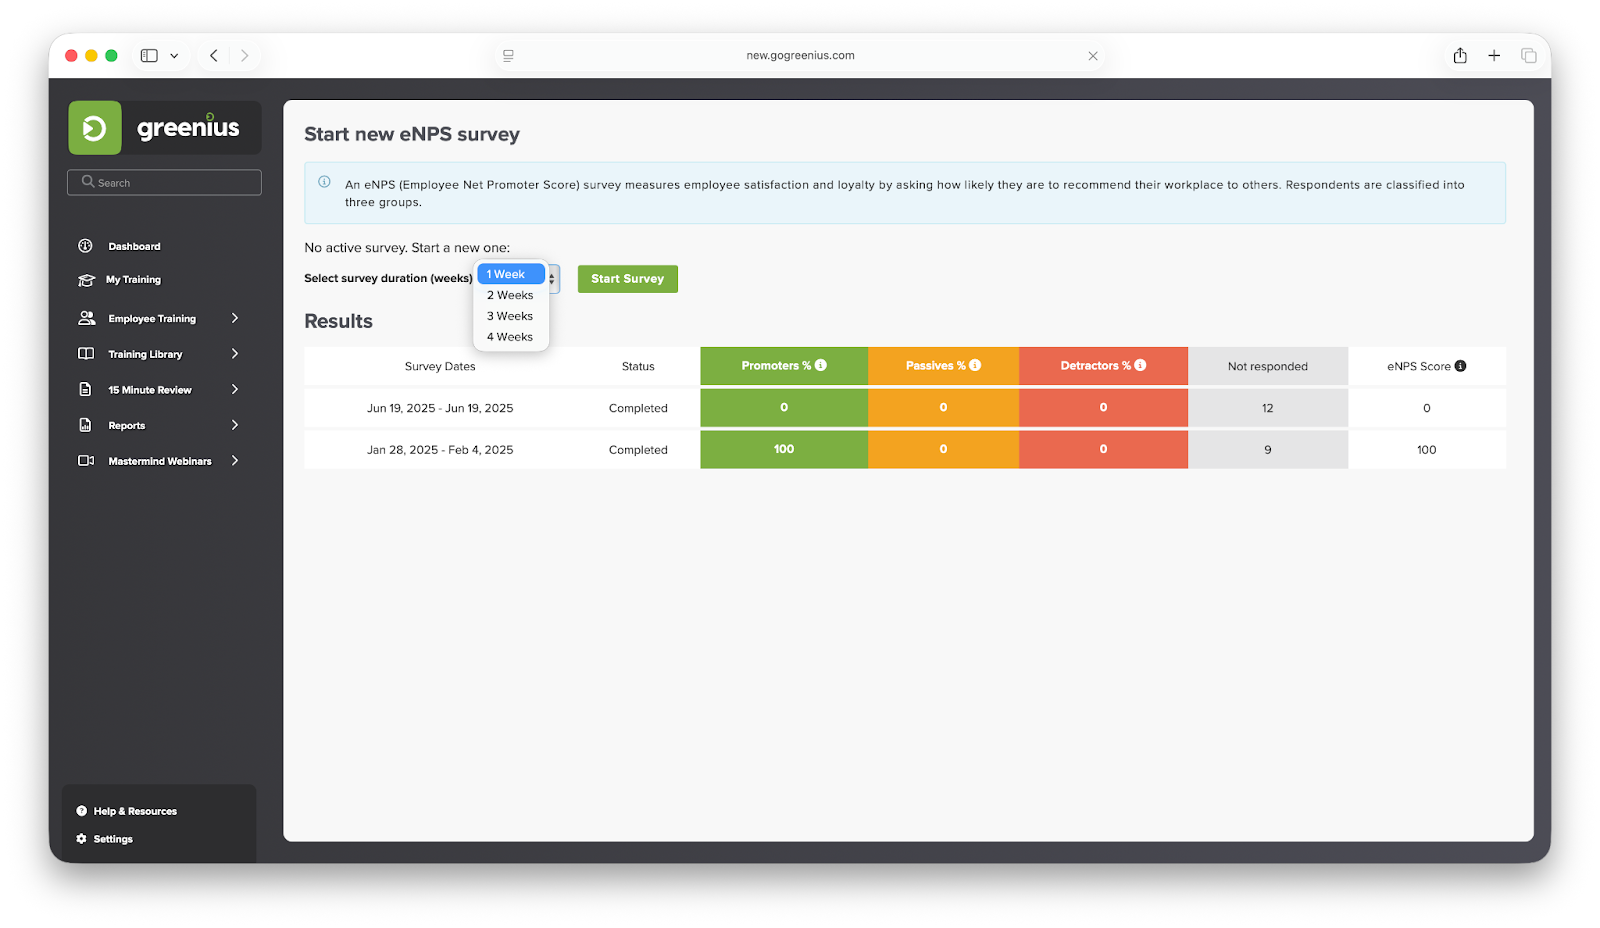Expand the Mastermind Webinars submenu chevron
This screenshot has height=928, width=1600.
[235, 461]
